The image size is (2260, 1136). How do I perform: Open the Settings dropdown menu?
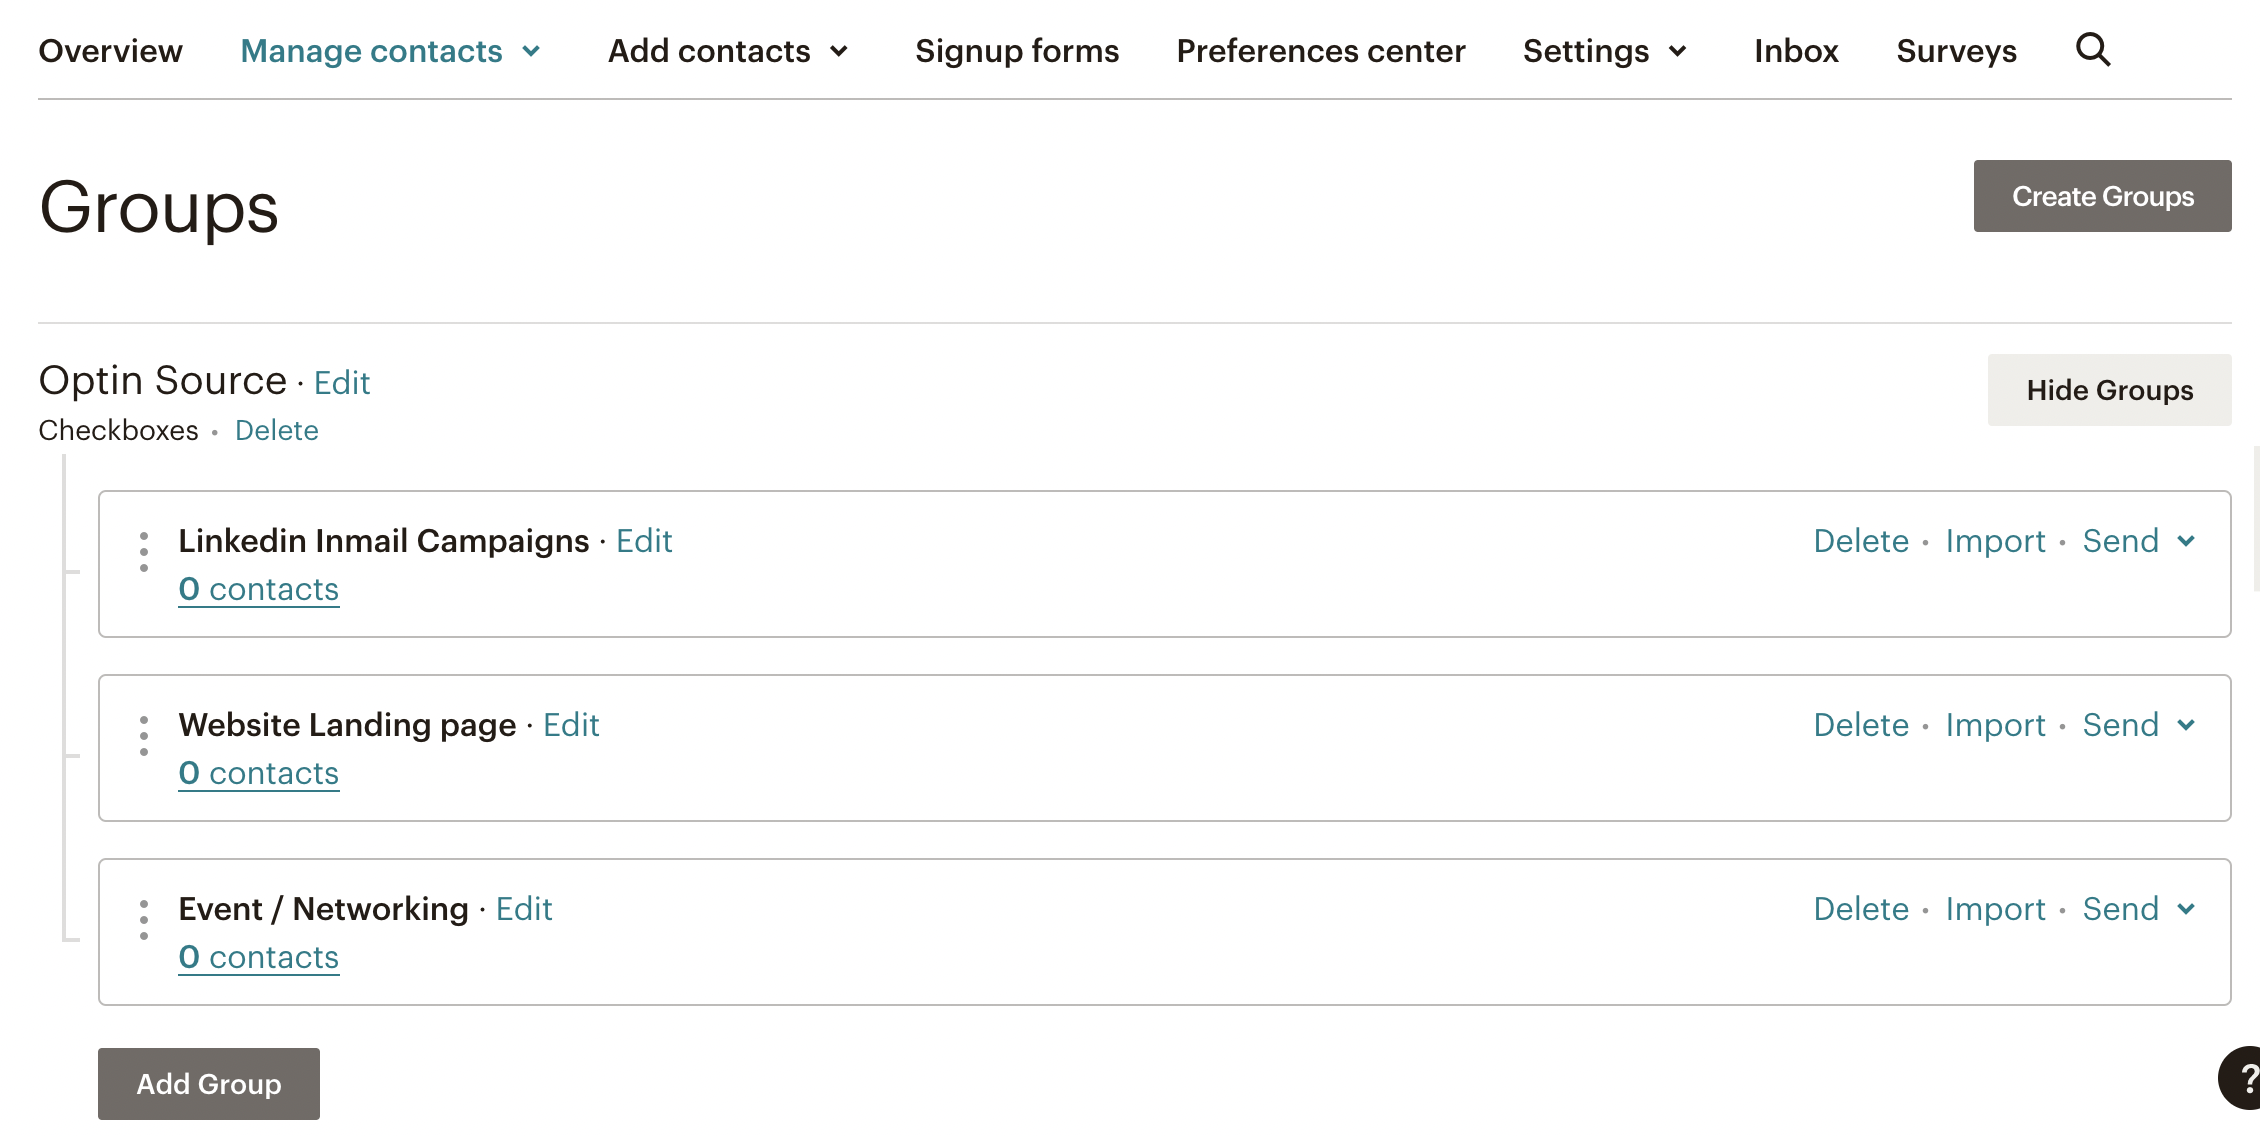pos(1605,51)
